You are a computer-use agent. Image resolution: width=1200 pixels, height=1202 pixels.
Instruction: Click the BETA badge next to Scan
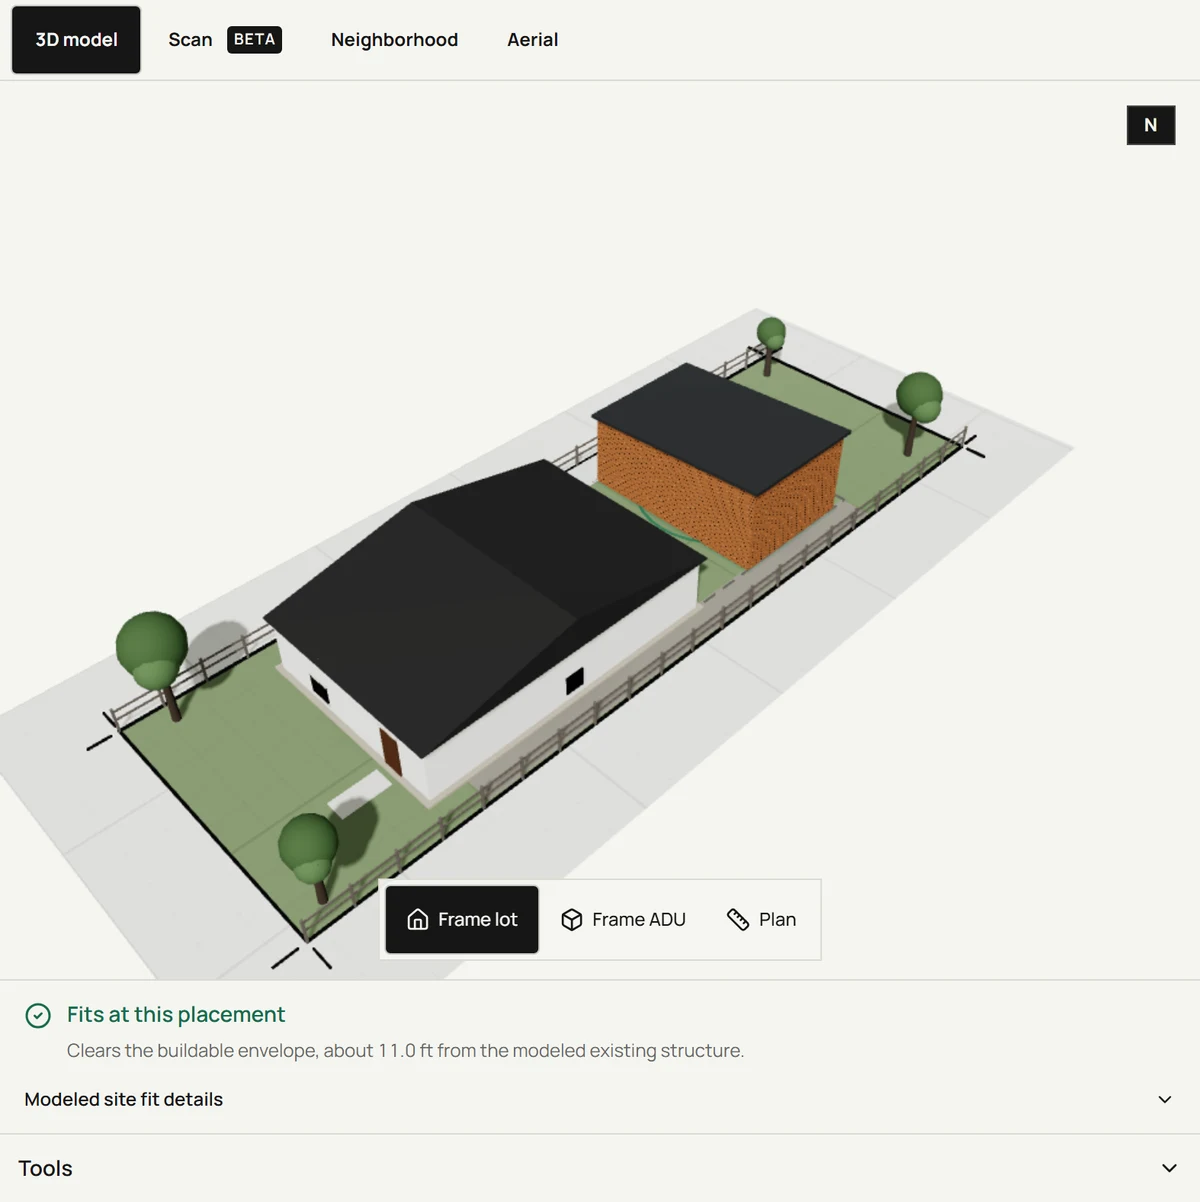tap(254, 40)
